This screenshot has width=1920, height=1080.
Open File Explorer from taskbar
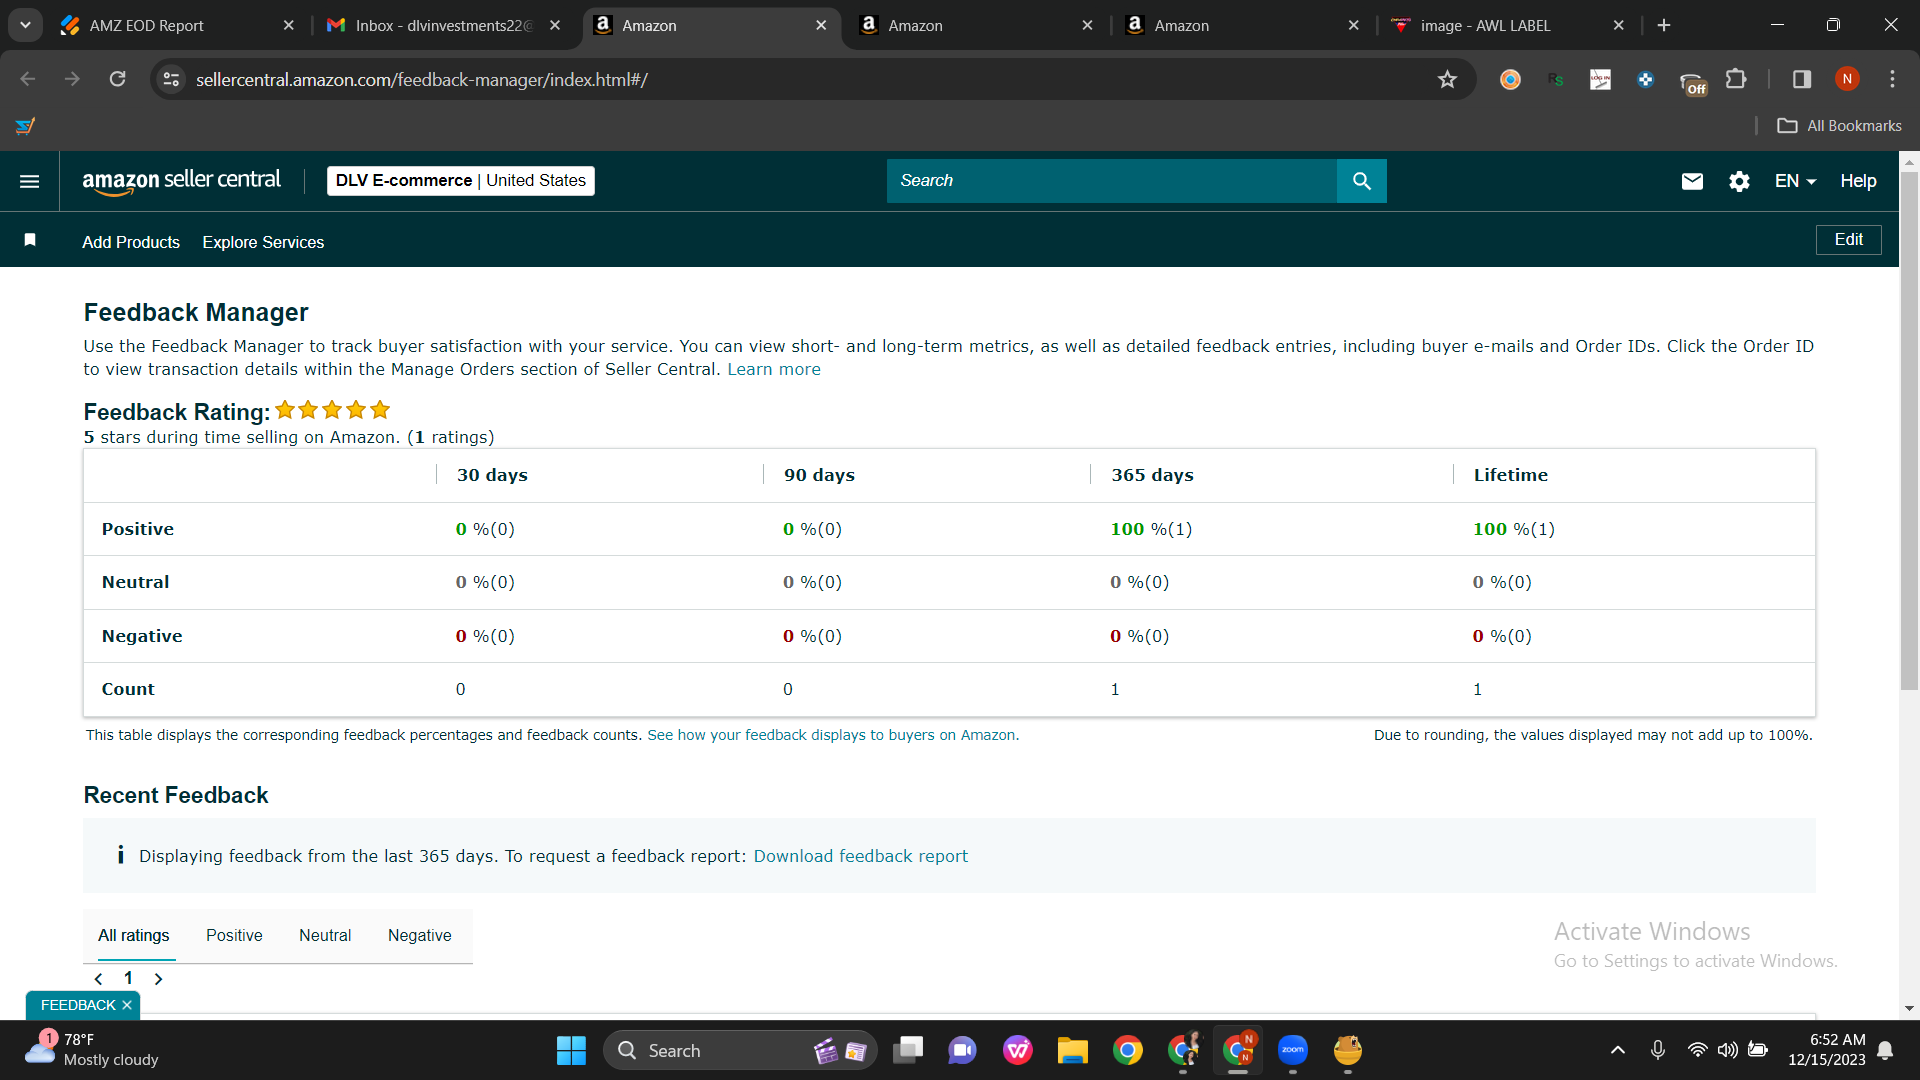click(1072, 1050)
